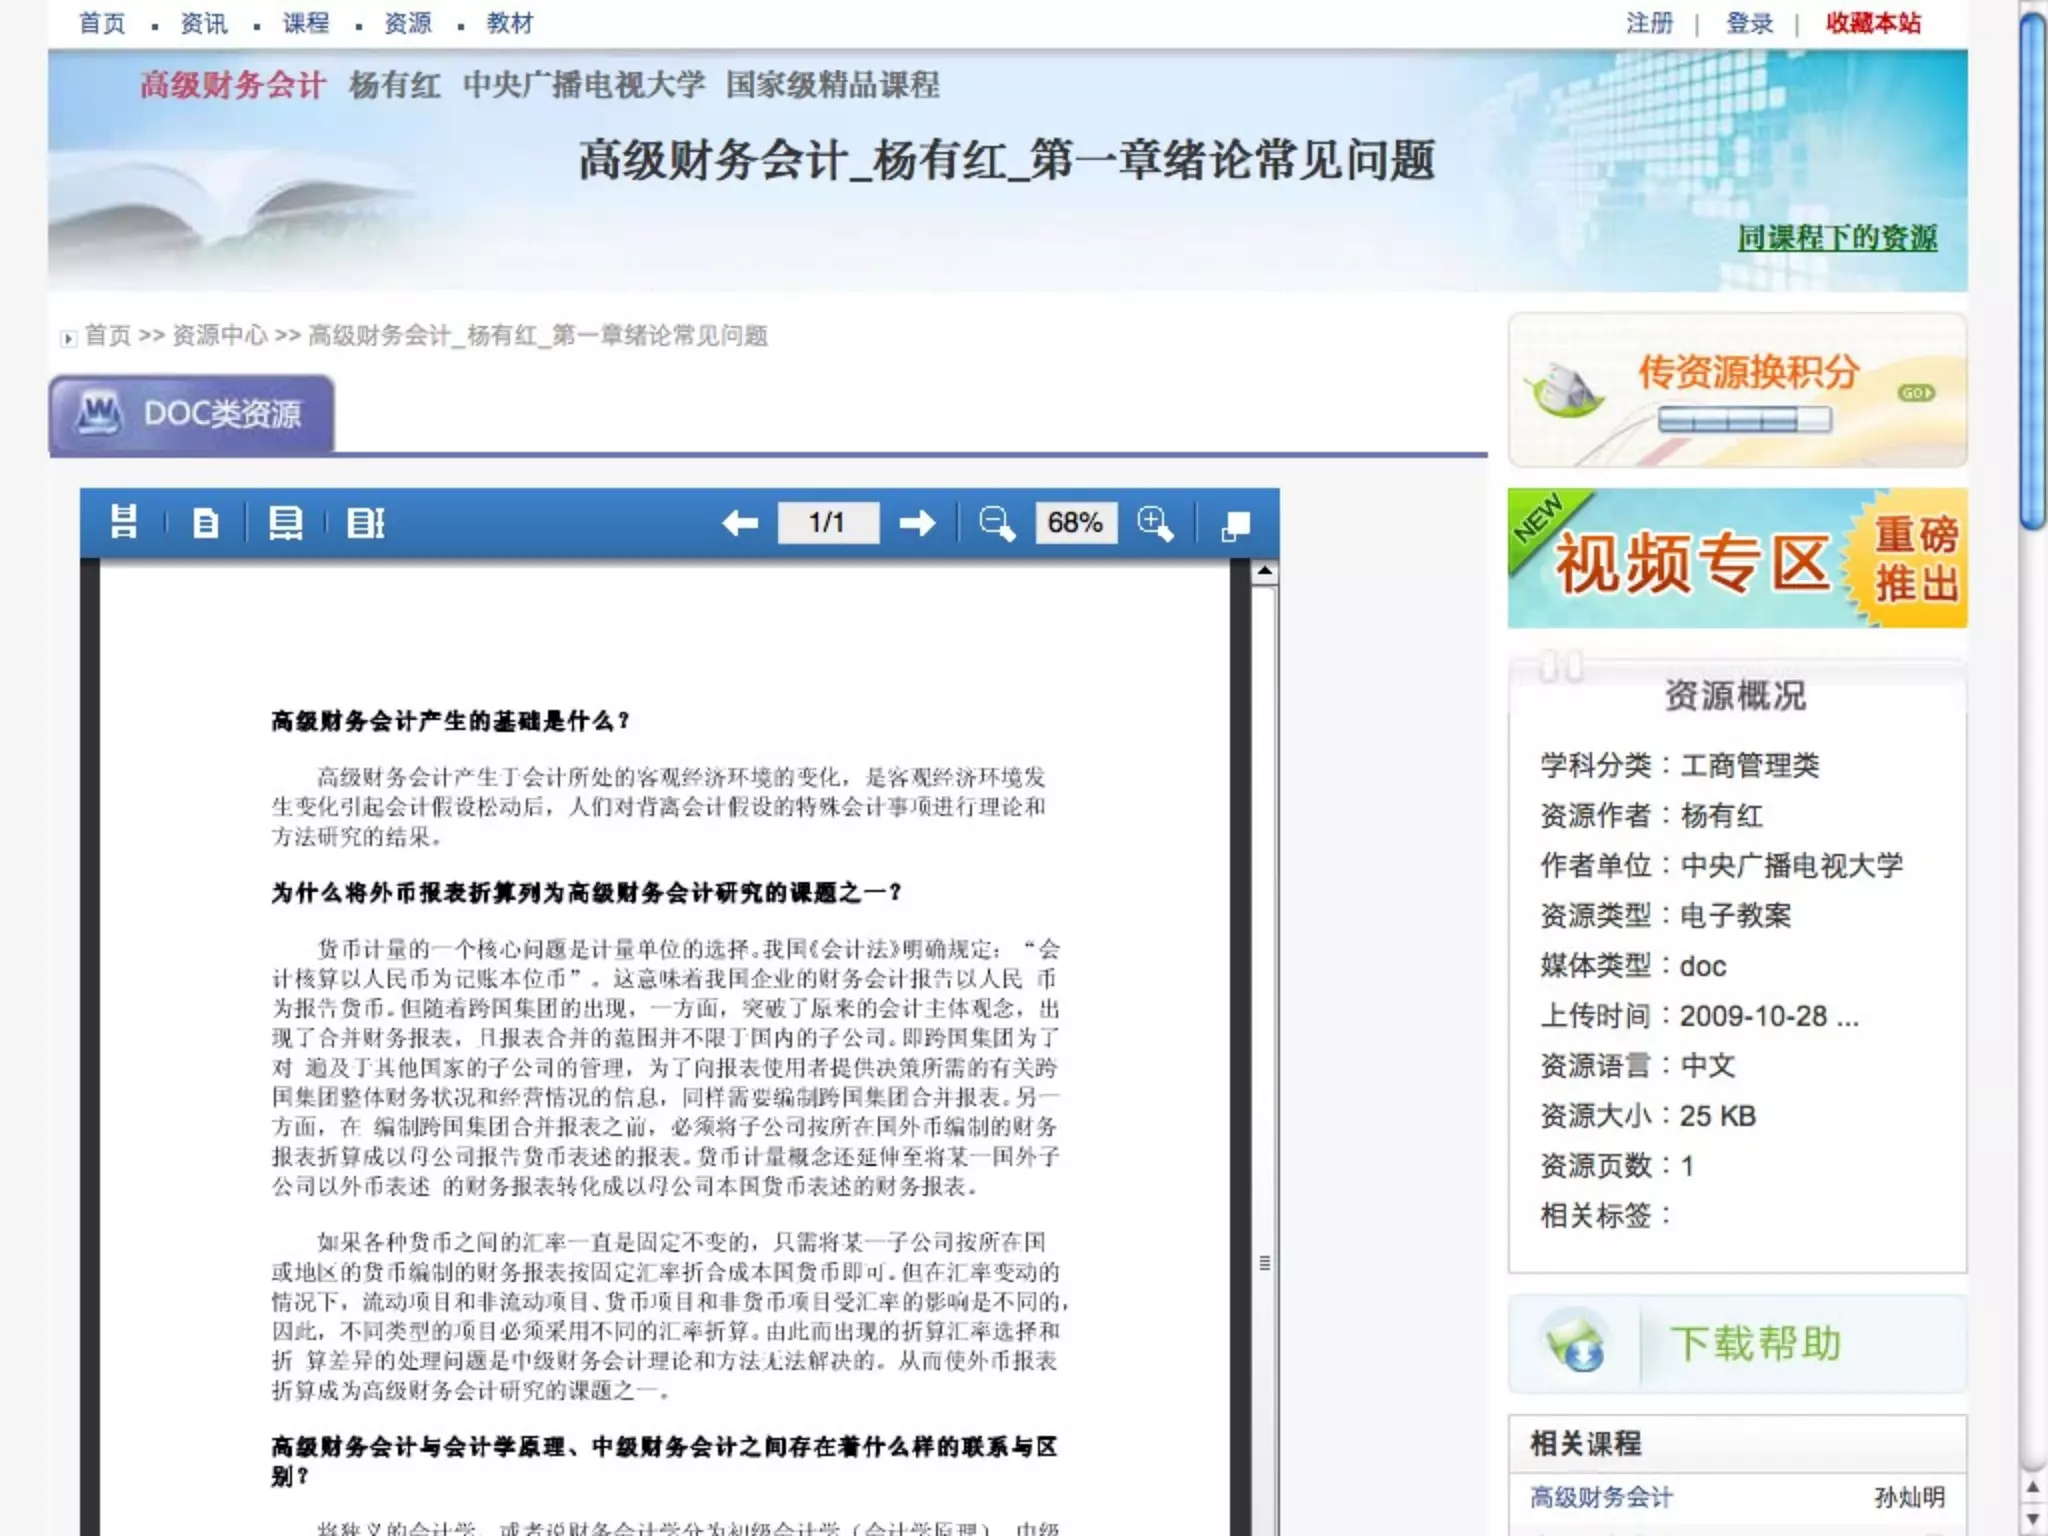
Task: Click the 传资源换积分 GO button
Action: pyautogui.click(x=1915, y=393)
